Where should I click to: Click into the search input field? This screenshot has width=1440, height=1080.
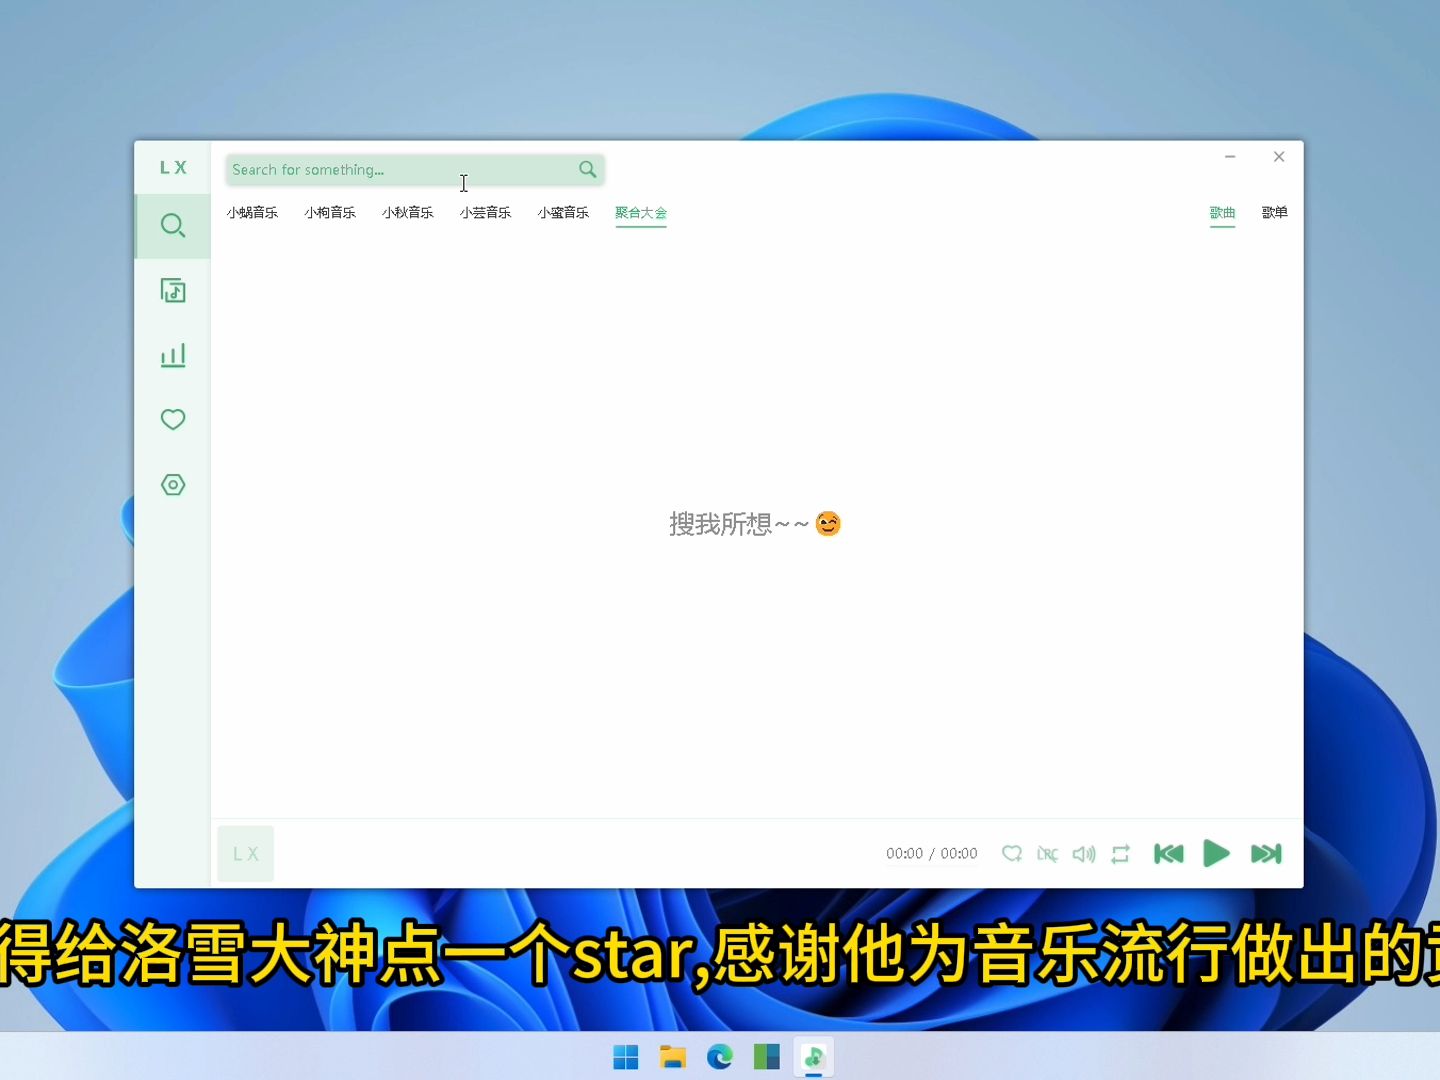pyautogui.click(x=400, y=169)
